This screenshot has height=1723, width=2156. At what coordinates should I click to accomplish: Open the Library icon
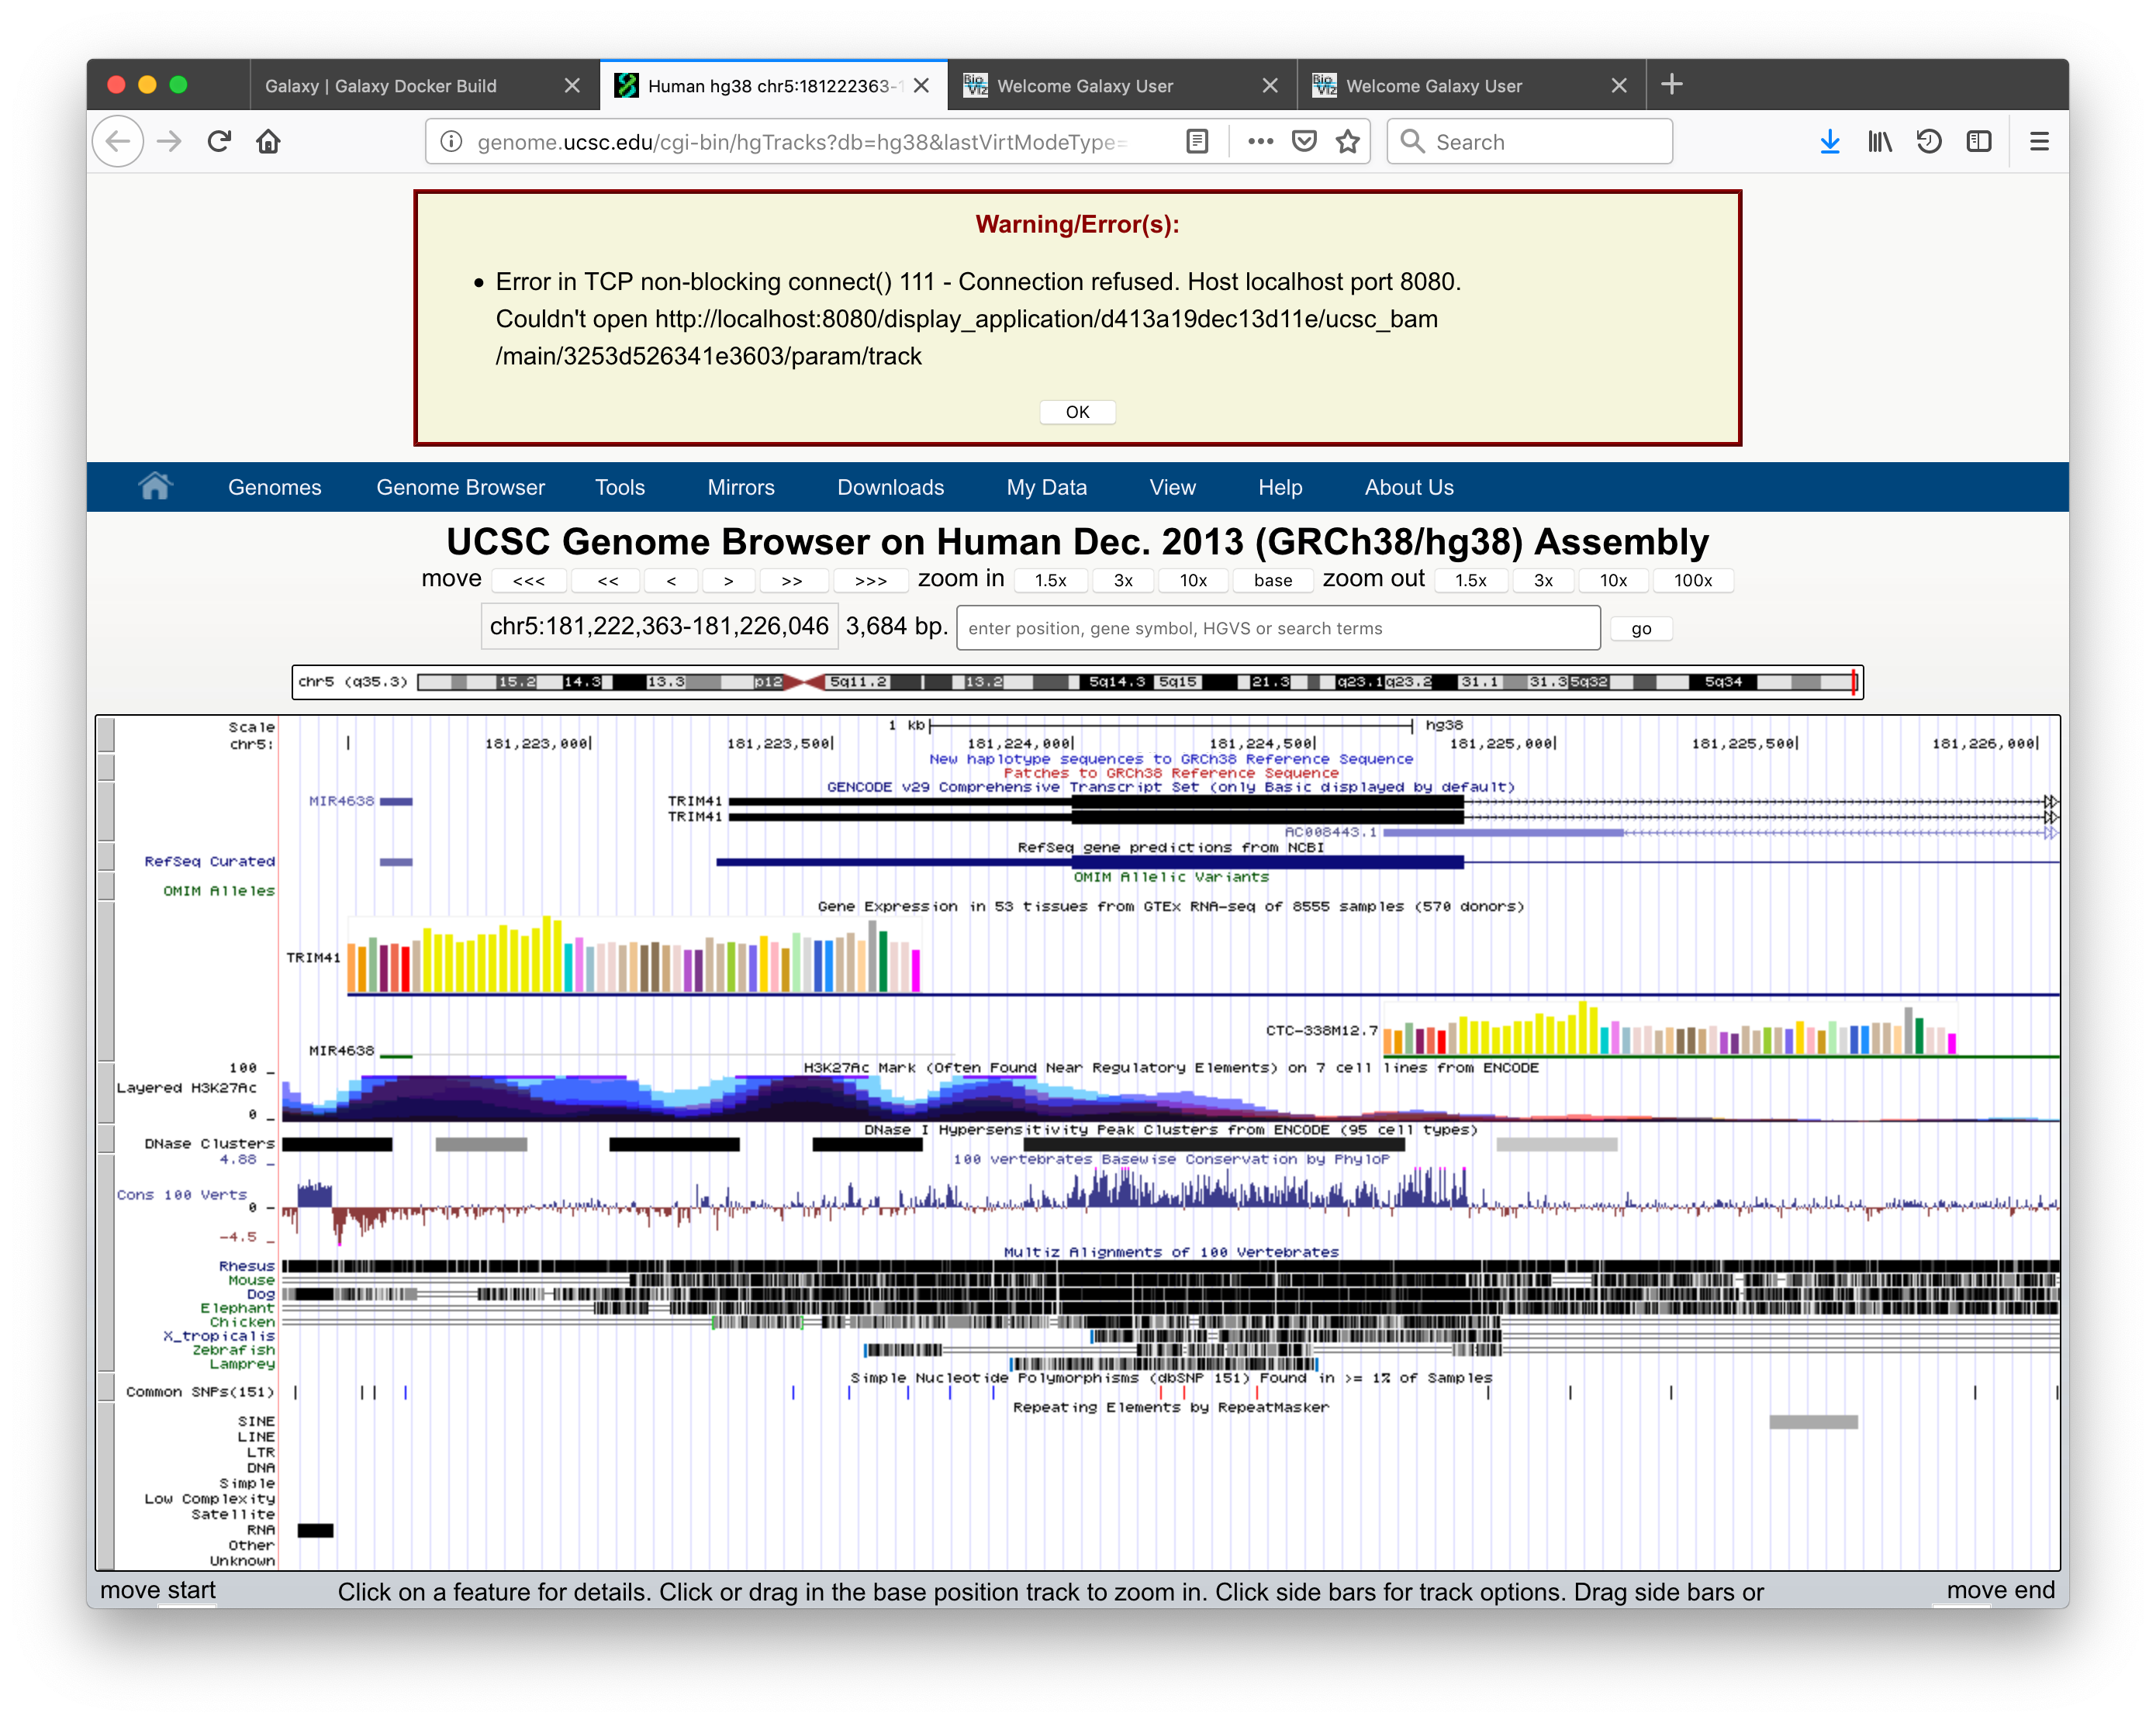tap(1880, 141)
